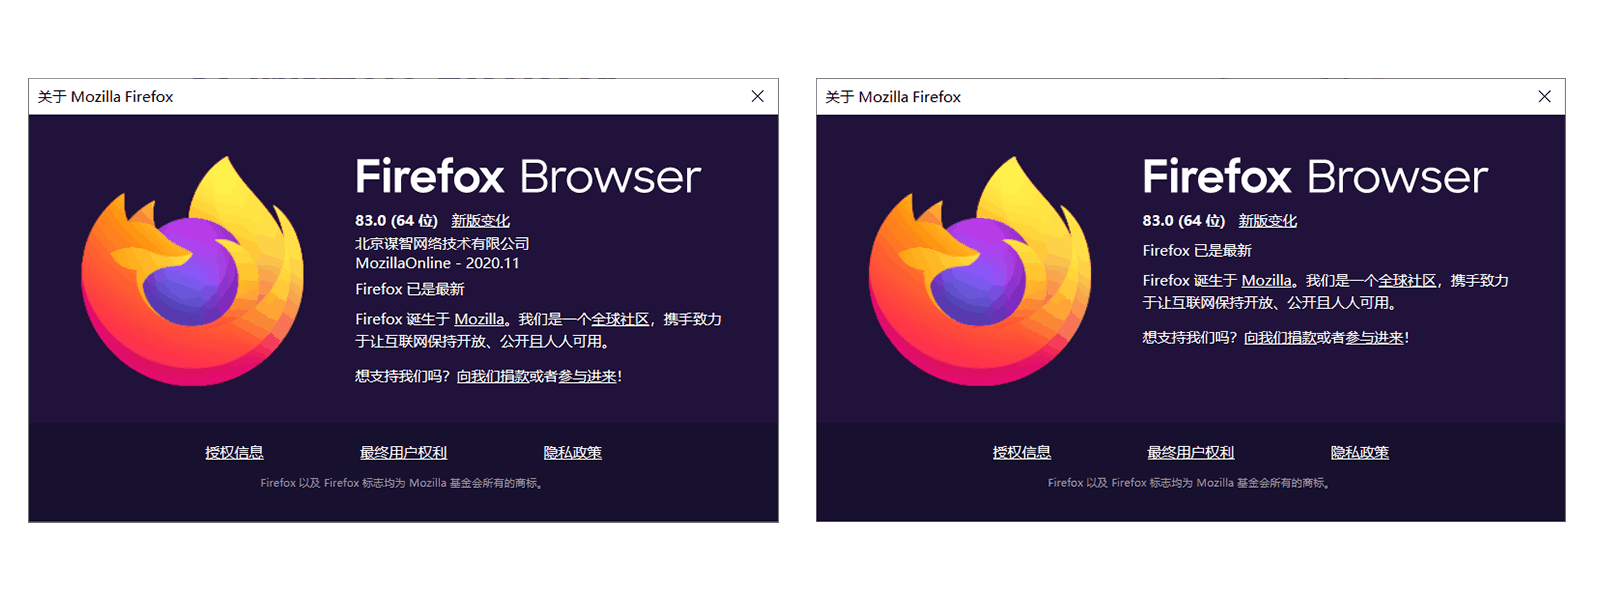Close the left About Mozilla Firefox dialog
Viewport: 1600px width, 600px height.
click(x=757, y=96)
